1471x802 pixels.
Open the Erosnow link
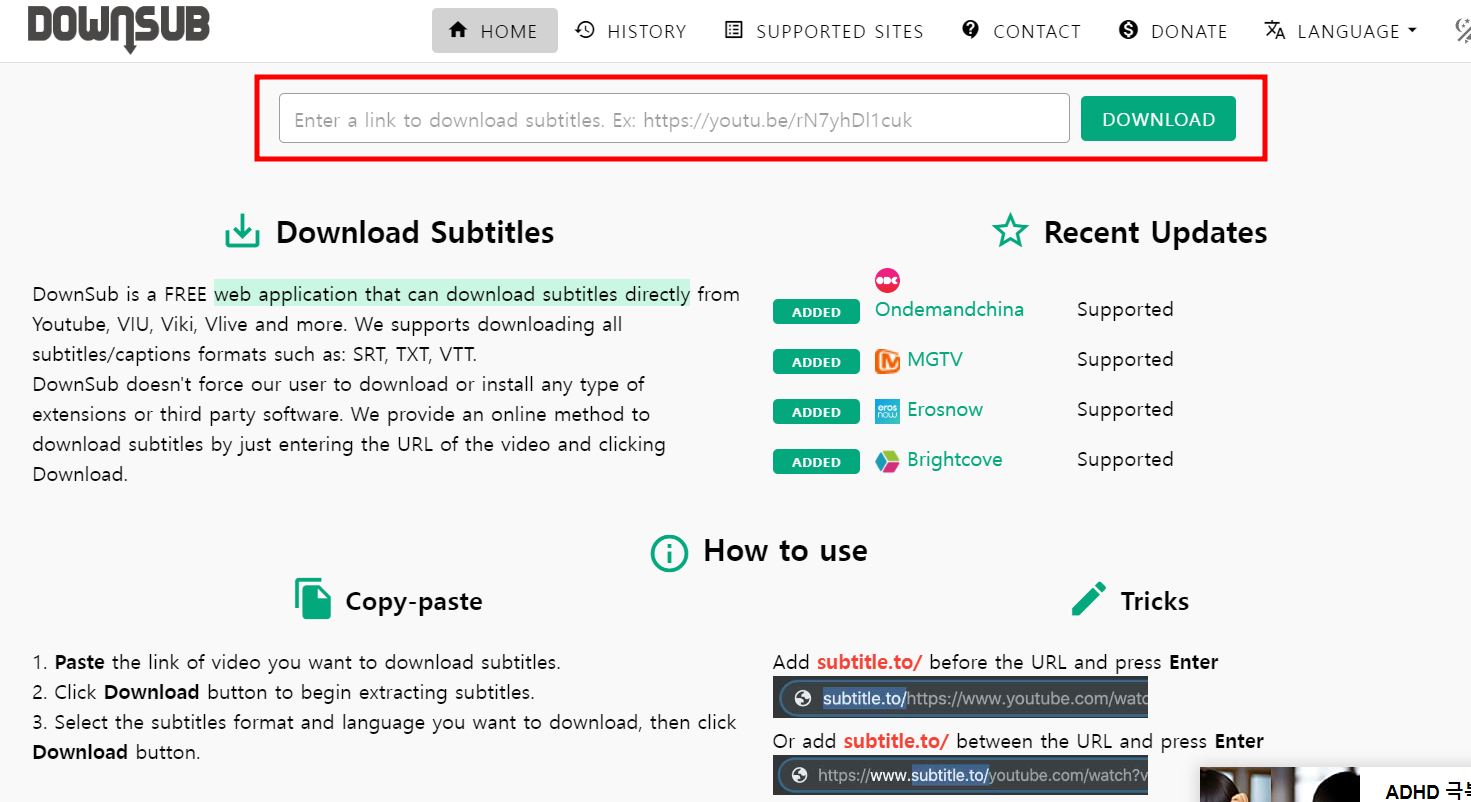coord(945,409)
